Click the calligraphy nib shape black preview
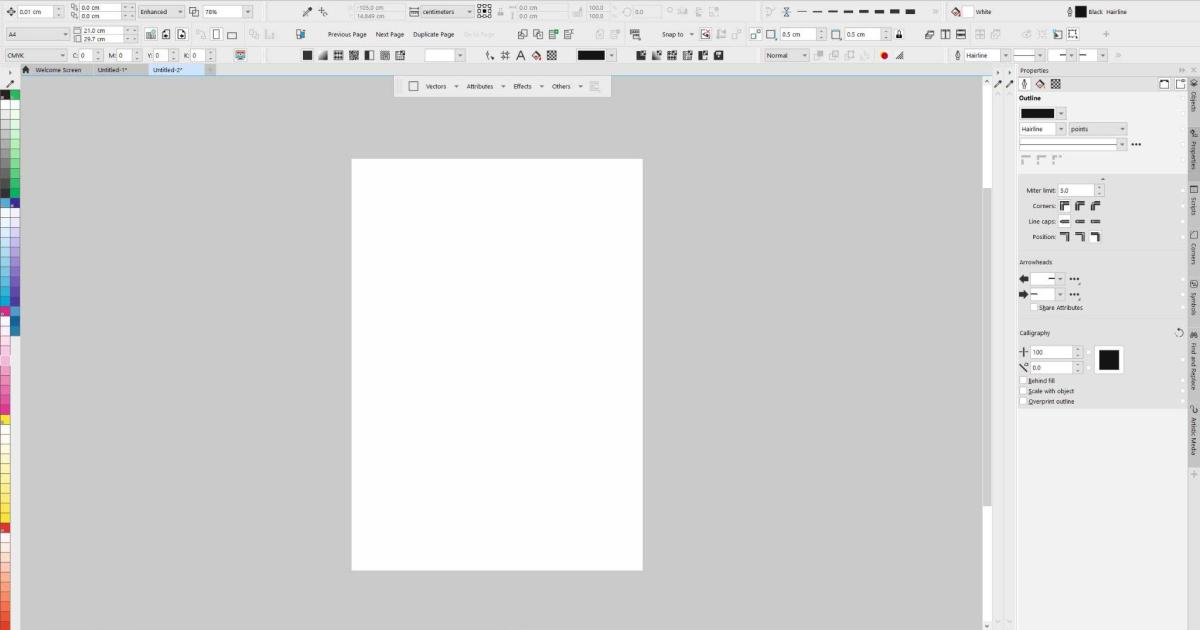Image resolution: width=1200 pixels, height=630 pixels. point(1109,360)
